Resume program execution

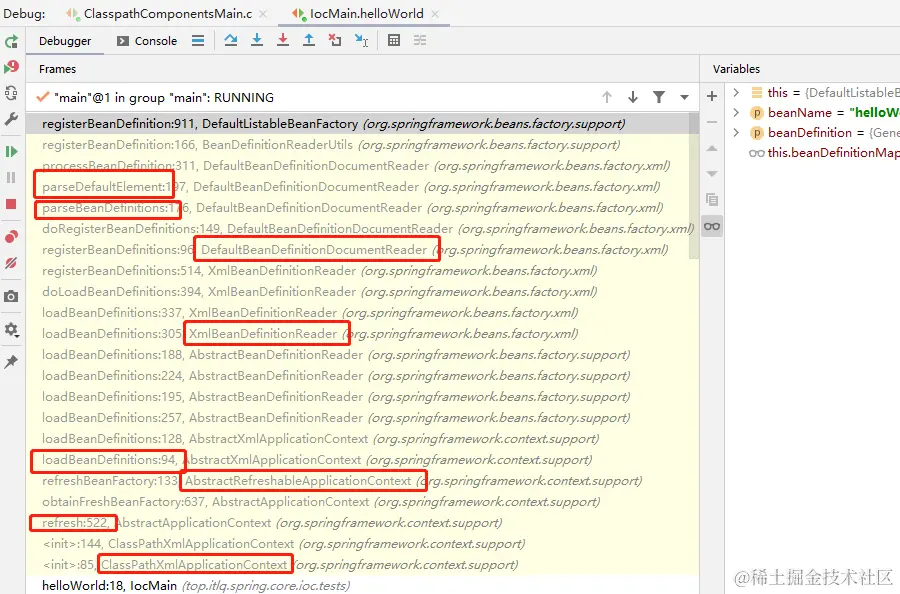(x=11, y=152)
